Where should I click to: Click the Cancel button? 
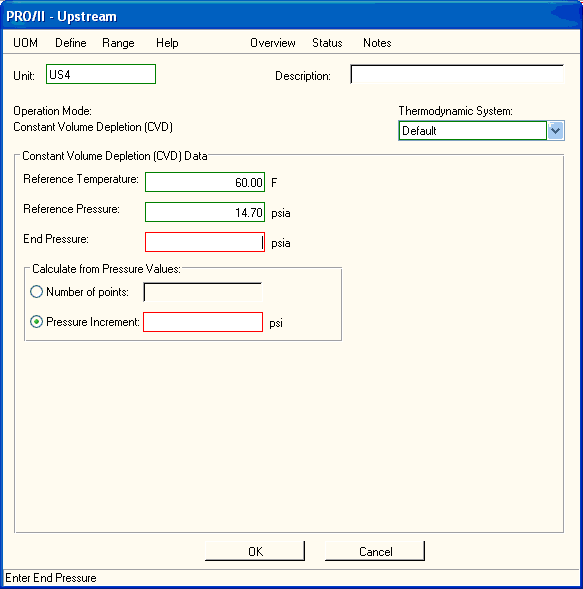375,551
